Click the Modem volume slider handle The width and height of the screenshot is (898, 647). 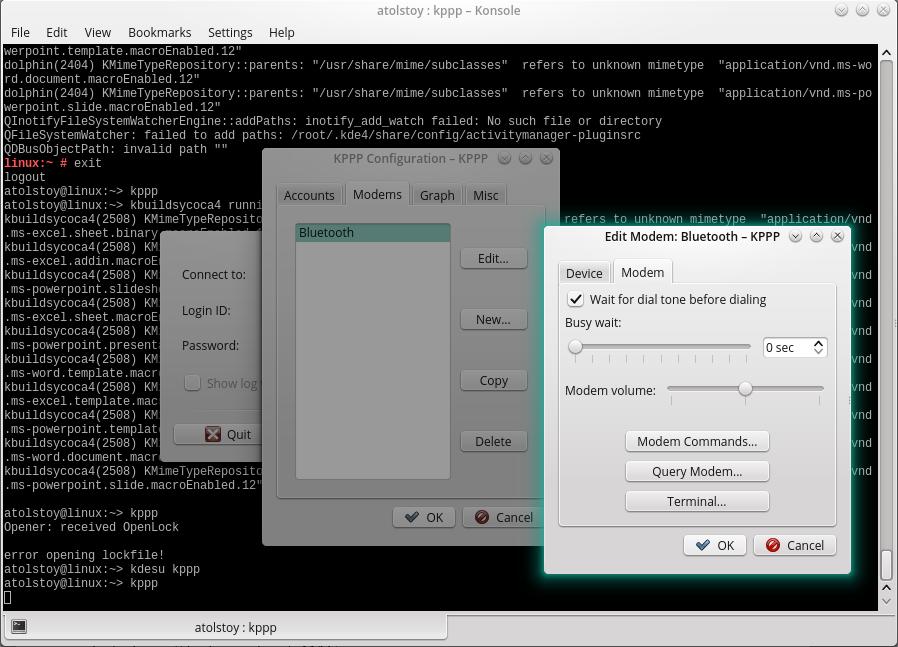(x=745, y=389)
